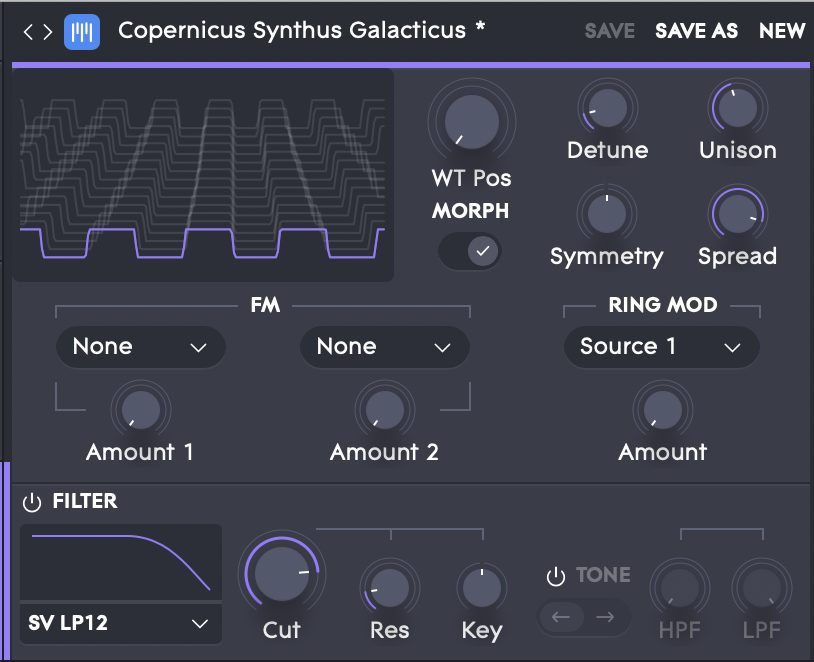This screenshot has height=662, width=814.
Task: Click the filter Cut knob
Action: click(x=282, y=574)
